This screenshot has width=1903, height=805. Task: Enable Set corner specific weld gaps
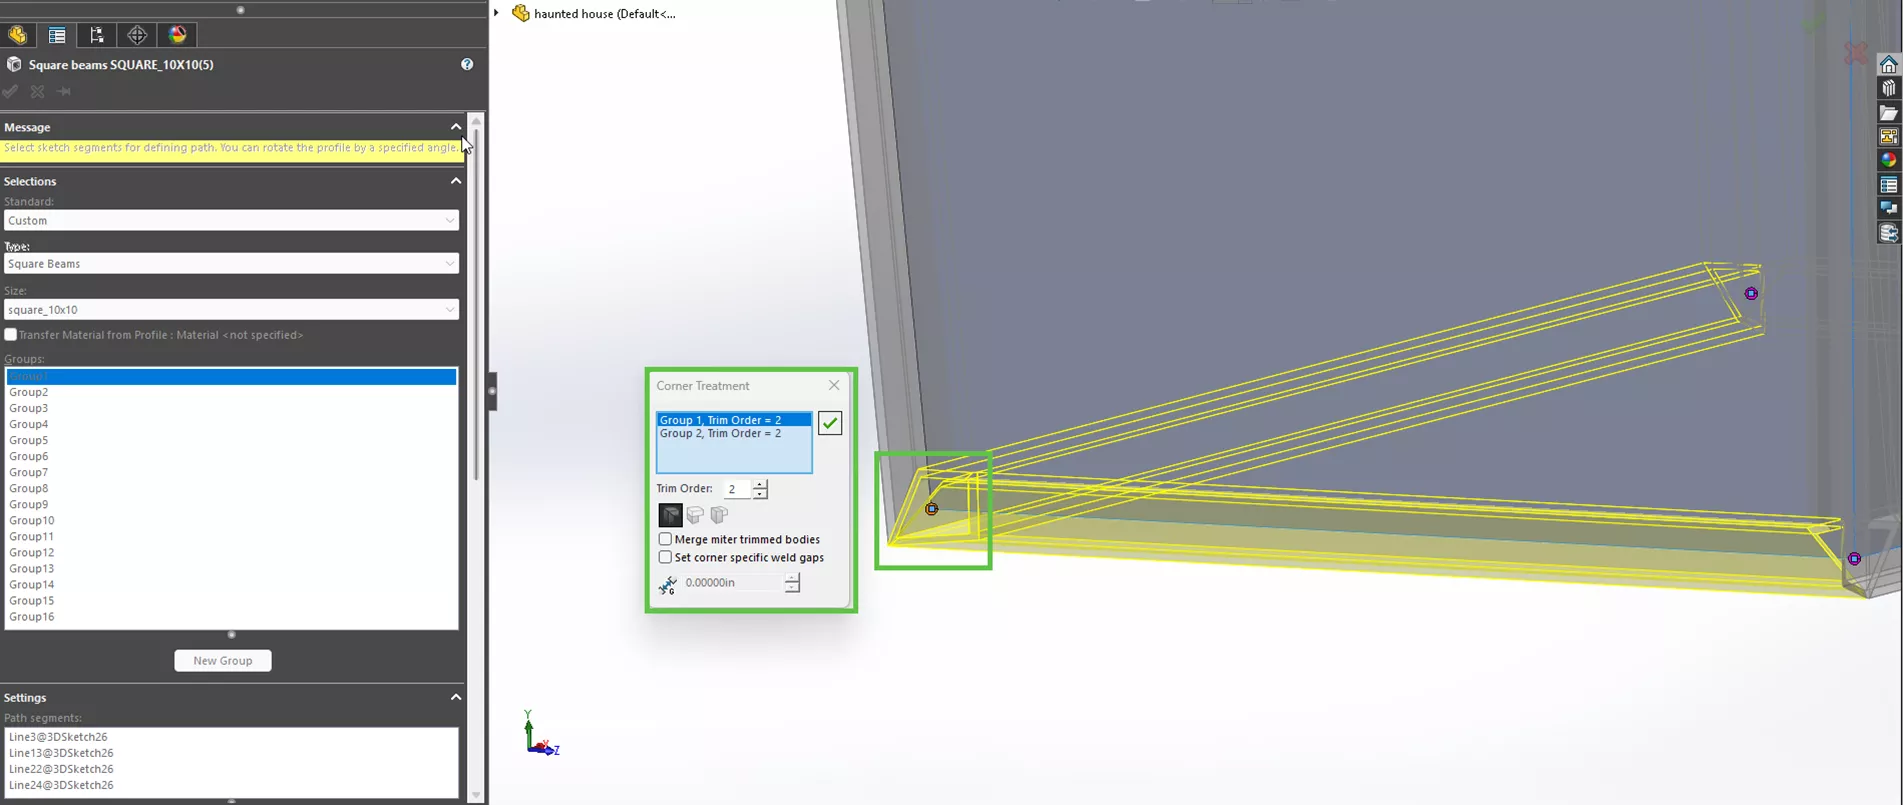[x=665, y=557]
